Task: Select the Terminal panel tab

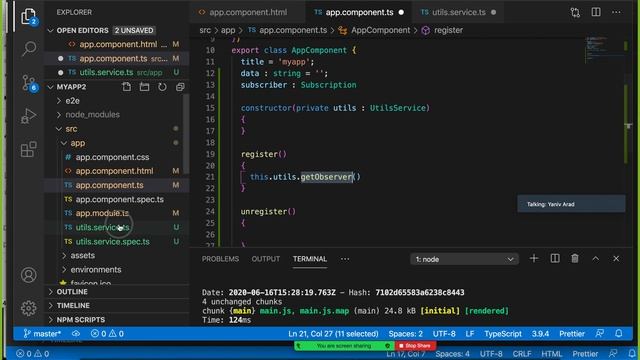Action: (310, 259)
